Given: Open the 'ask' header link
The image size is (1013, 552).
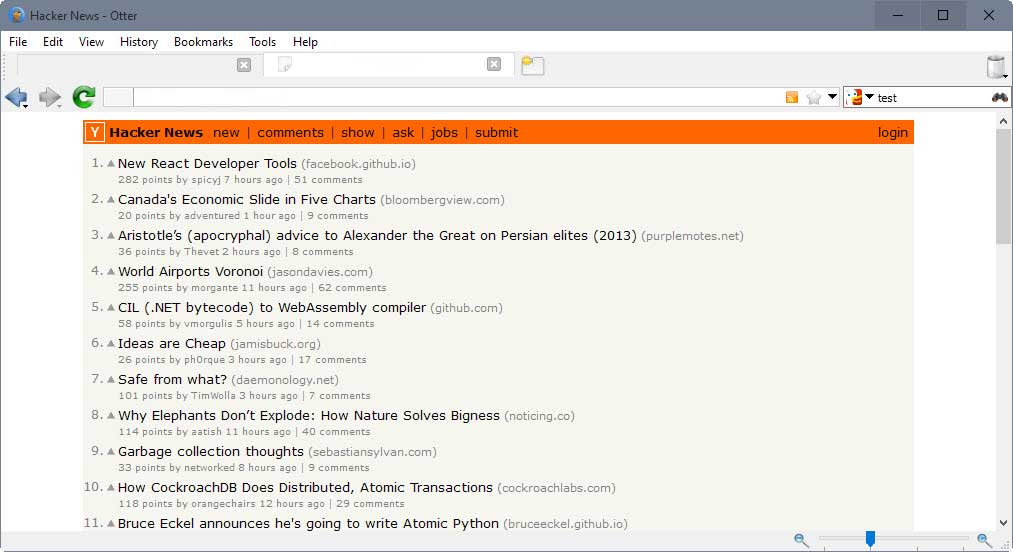Looking at the screenshot, I should [x=403, y=133].
